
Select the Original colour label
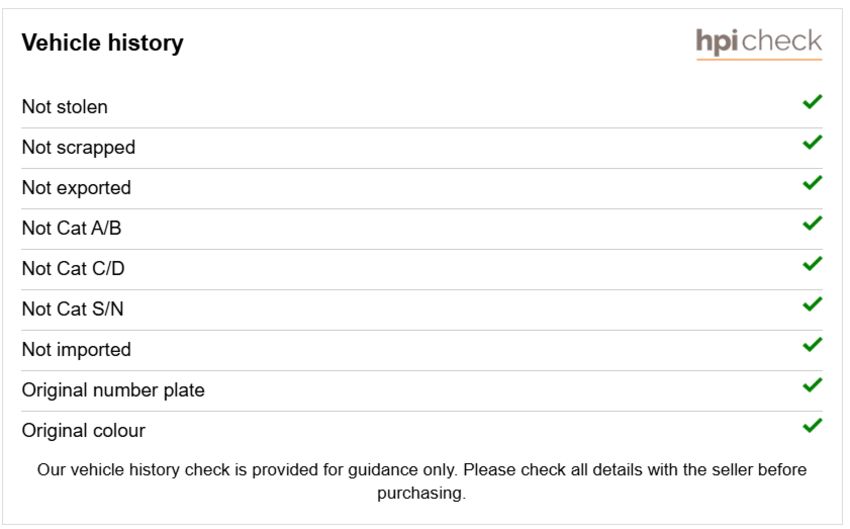click(83, 431)
